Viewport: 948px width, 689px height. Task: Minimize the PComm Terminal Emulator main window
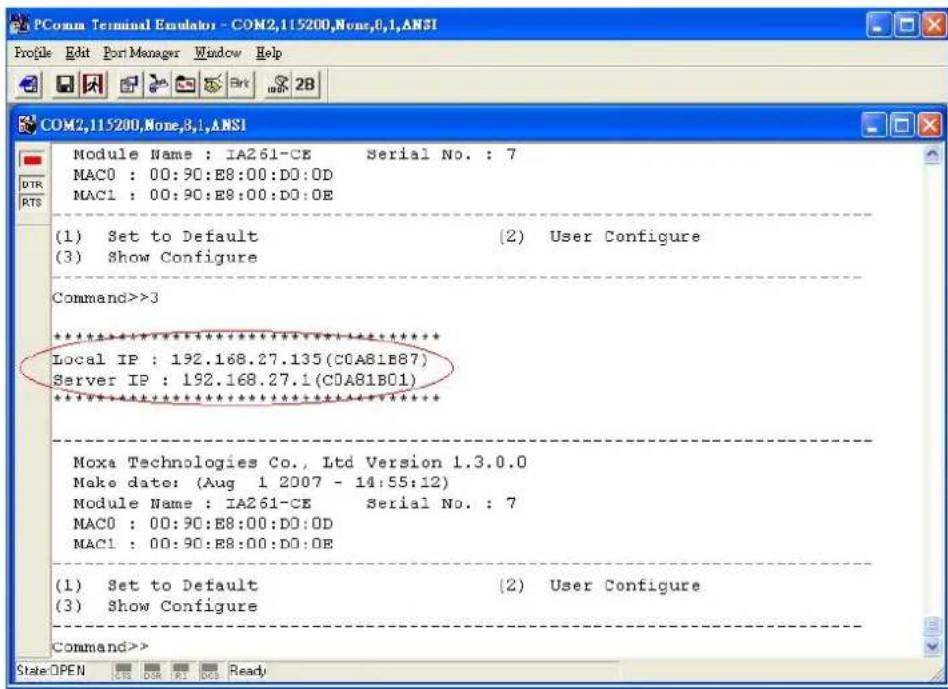tap(878, 25)
